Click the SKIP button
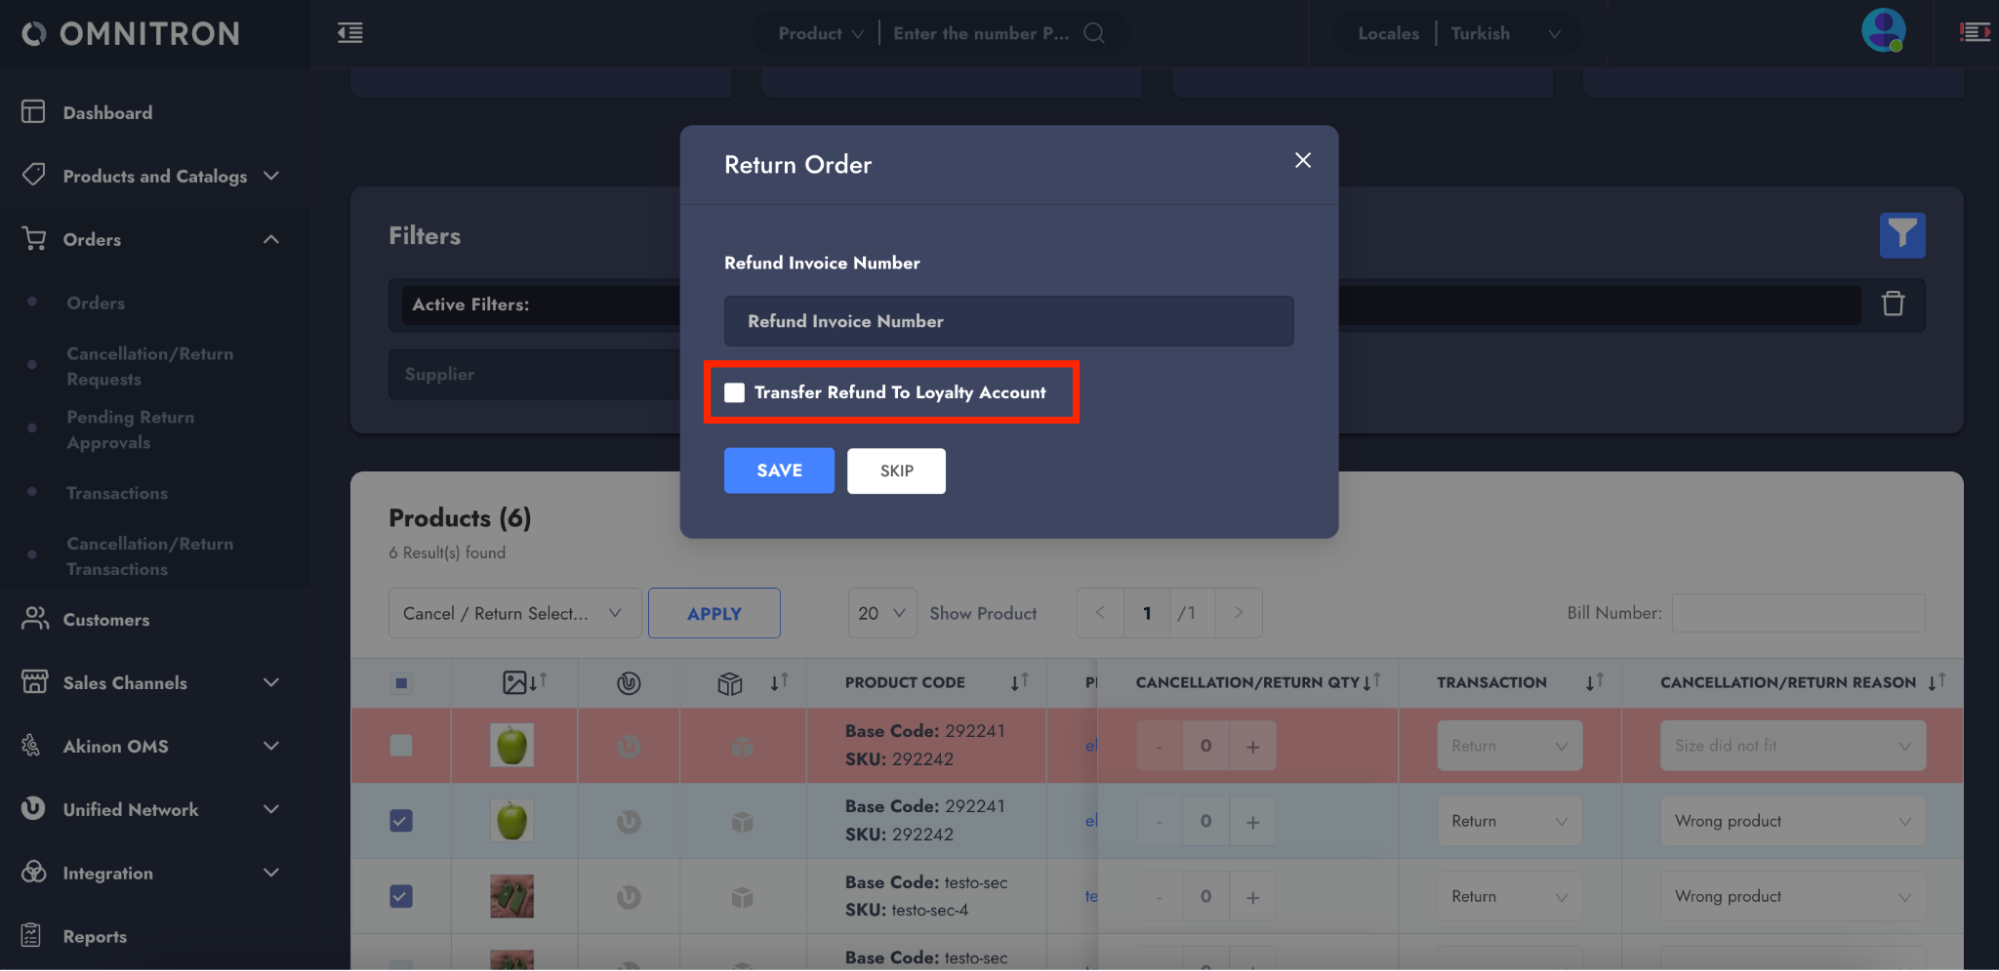The height and width of the screenshot is (971, 1999). pyautogui.click(x=896, y=471)
